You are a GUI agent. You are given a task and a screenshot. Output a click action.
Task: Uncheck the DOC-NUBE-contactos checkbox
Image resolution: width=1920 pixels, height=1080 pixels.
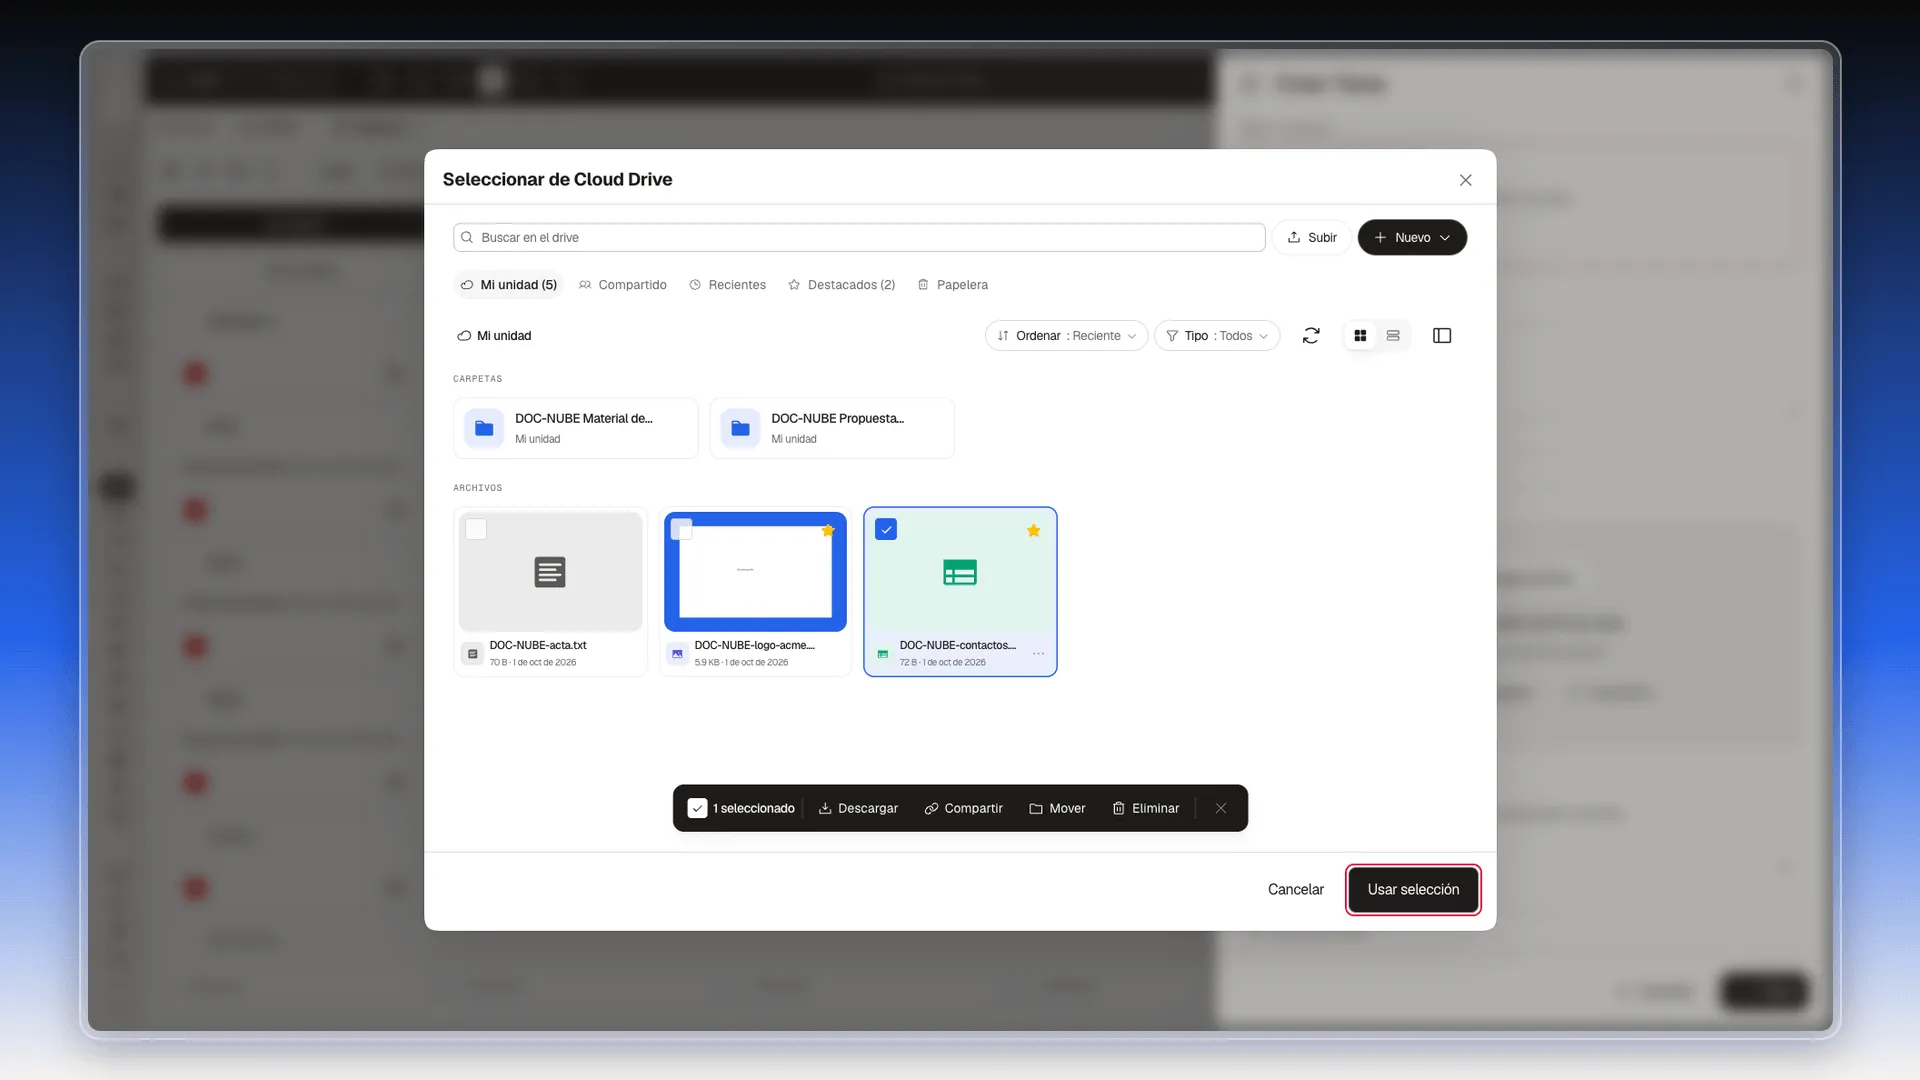886,529
